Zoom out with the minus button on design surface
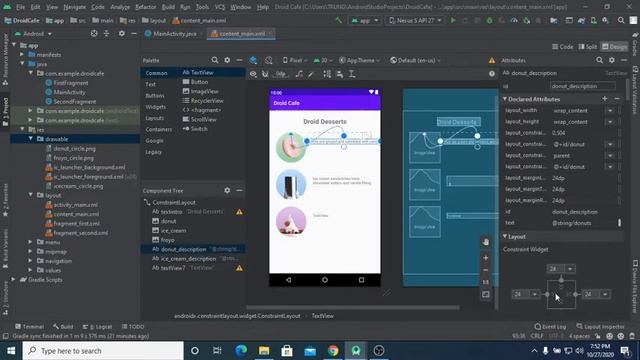Screen dimensions: 640x360 [x=486, y=270]
